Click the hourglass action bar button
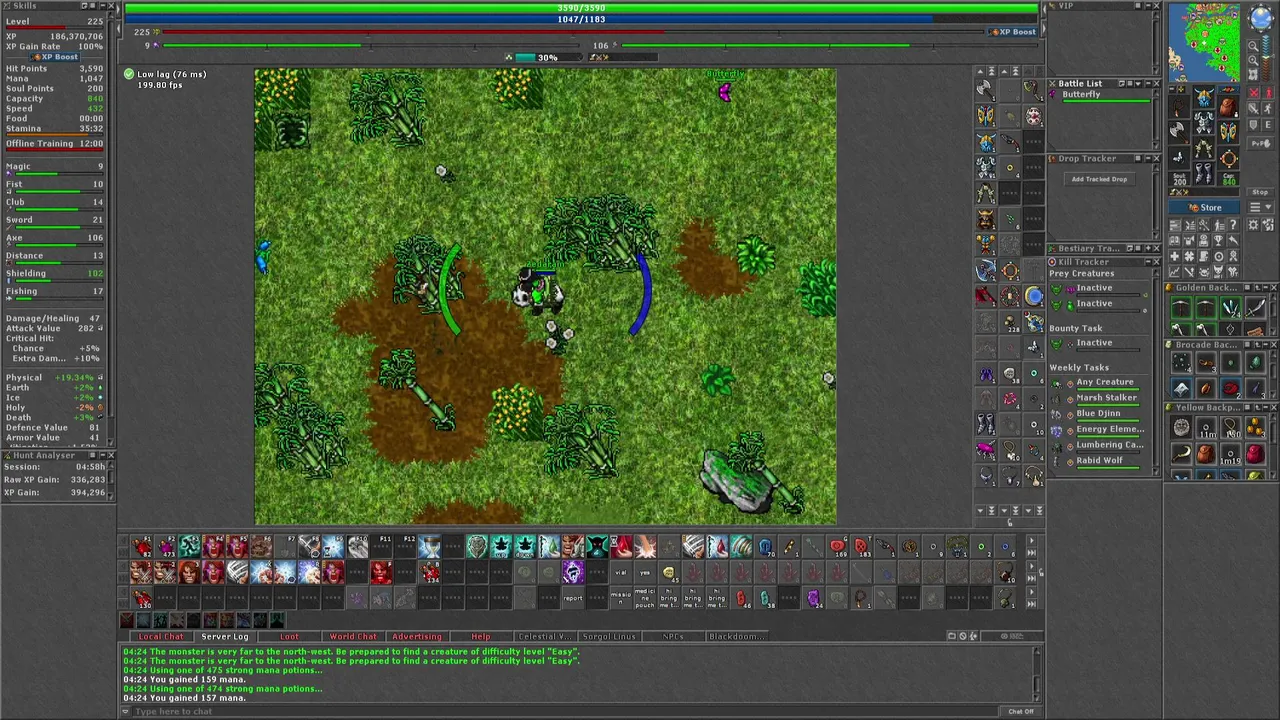The width and height of the screenshot is (1280, 720). pyautogui.click(x=429, y=546)
